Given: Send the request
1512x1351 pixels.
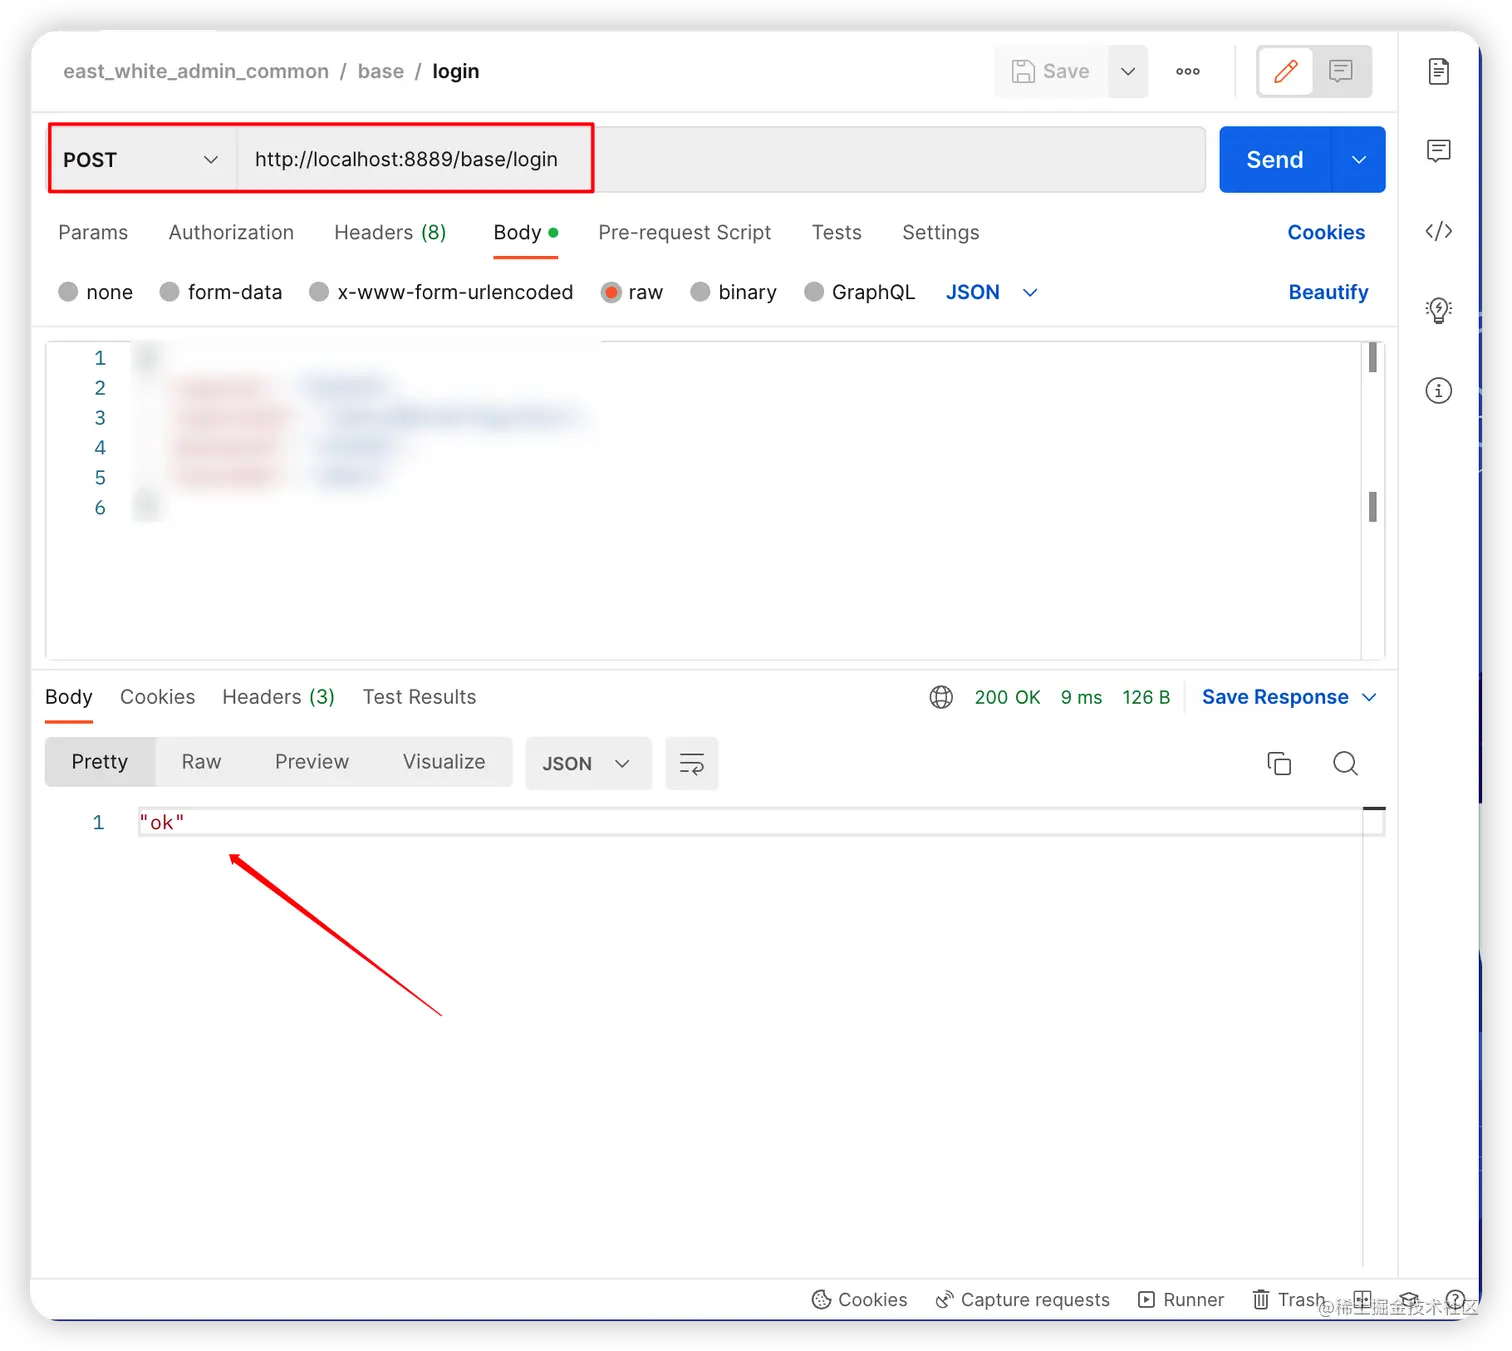Looking at the screenshot, I should pyautogui.click(x=1275, y=159).
